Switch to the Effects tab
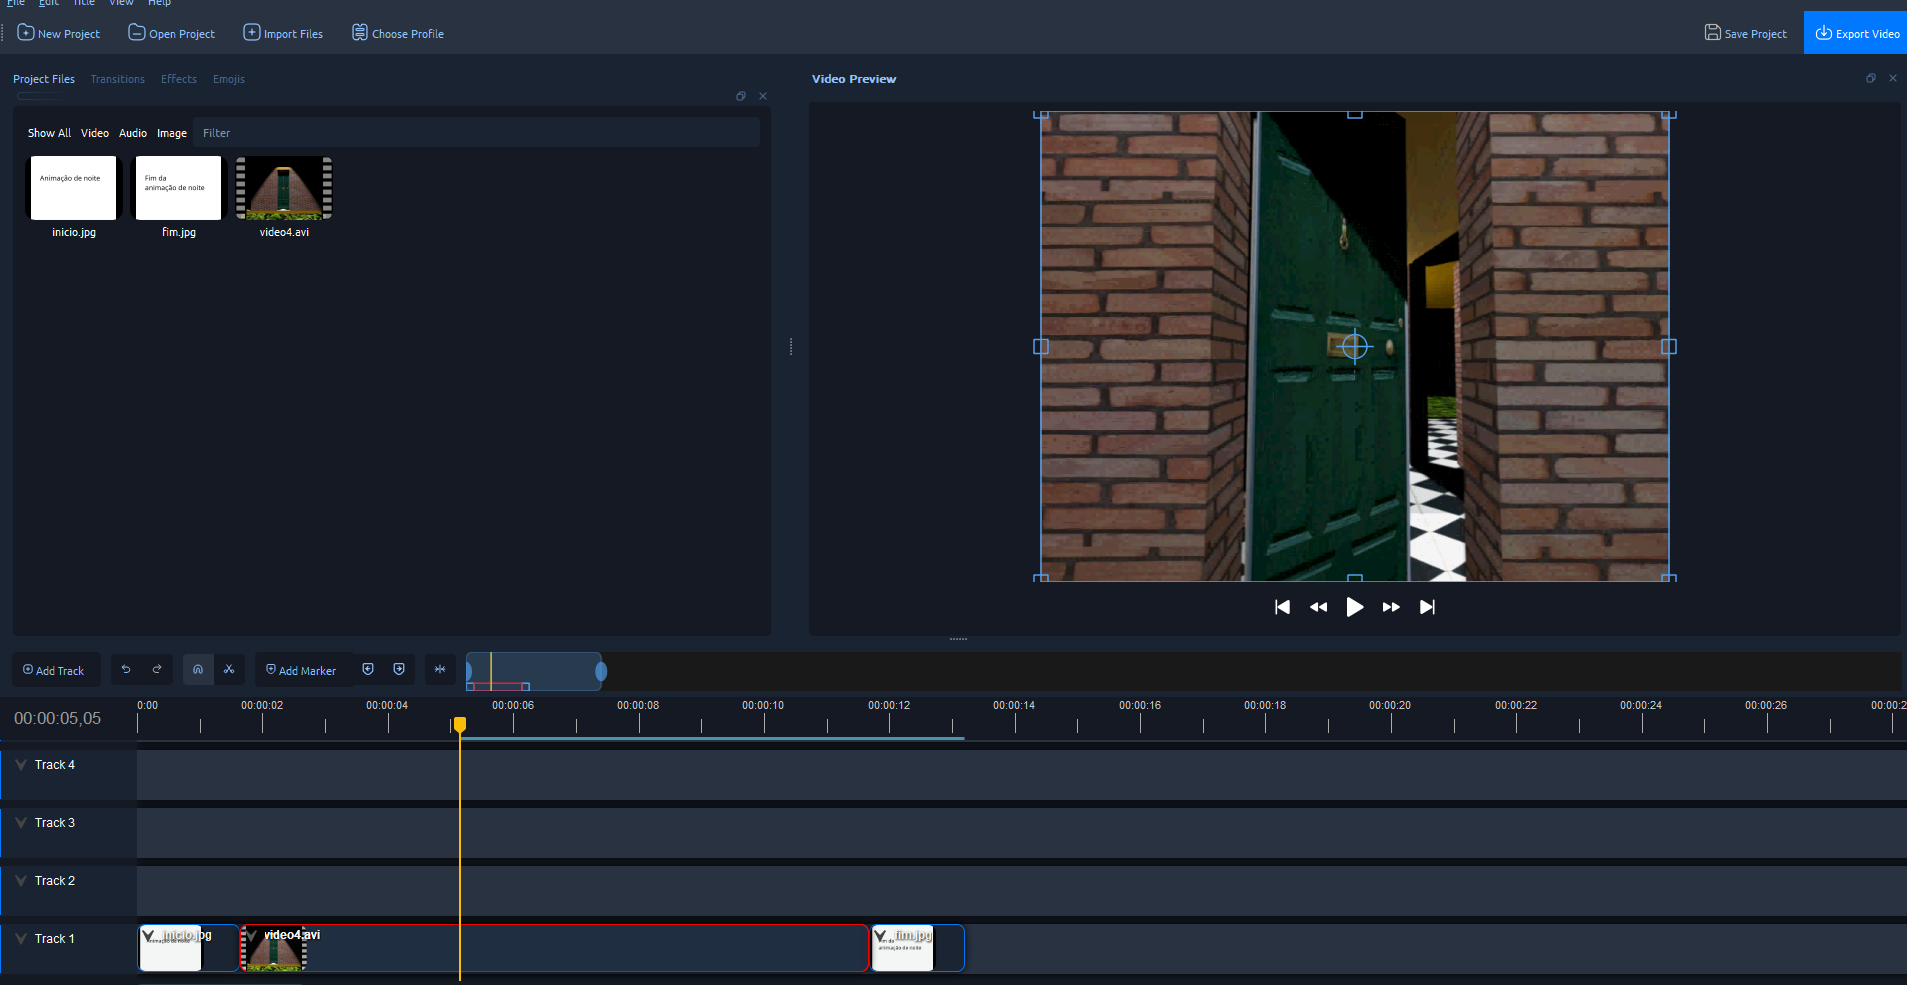This screenshot has height=985, width=1907. (x=179, y=79)
